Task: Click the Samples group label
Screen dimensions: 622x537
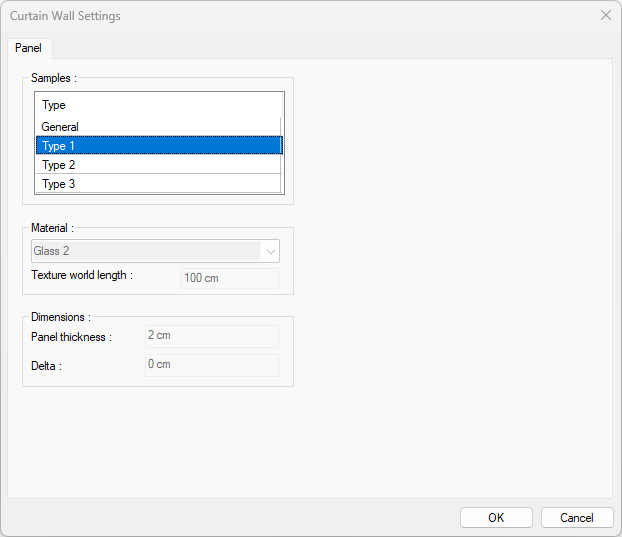Action: [53, 78]
